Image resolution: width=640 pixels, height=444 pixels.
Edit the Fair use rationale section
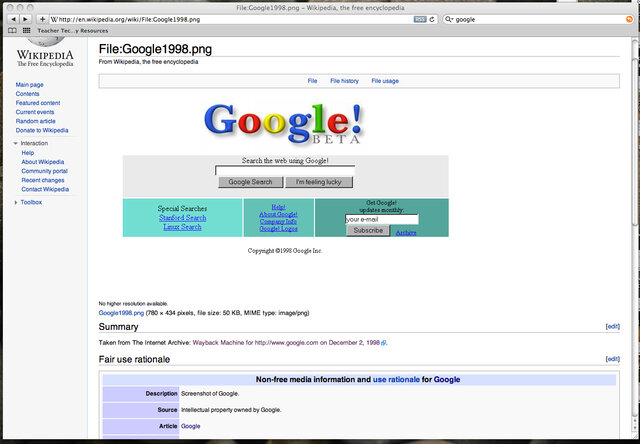click(613, 359)
